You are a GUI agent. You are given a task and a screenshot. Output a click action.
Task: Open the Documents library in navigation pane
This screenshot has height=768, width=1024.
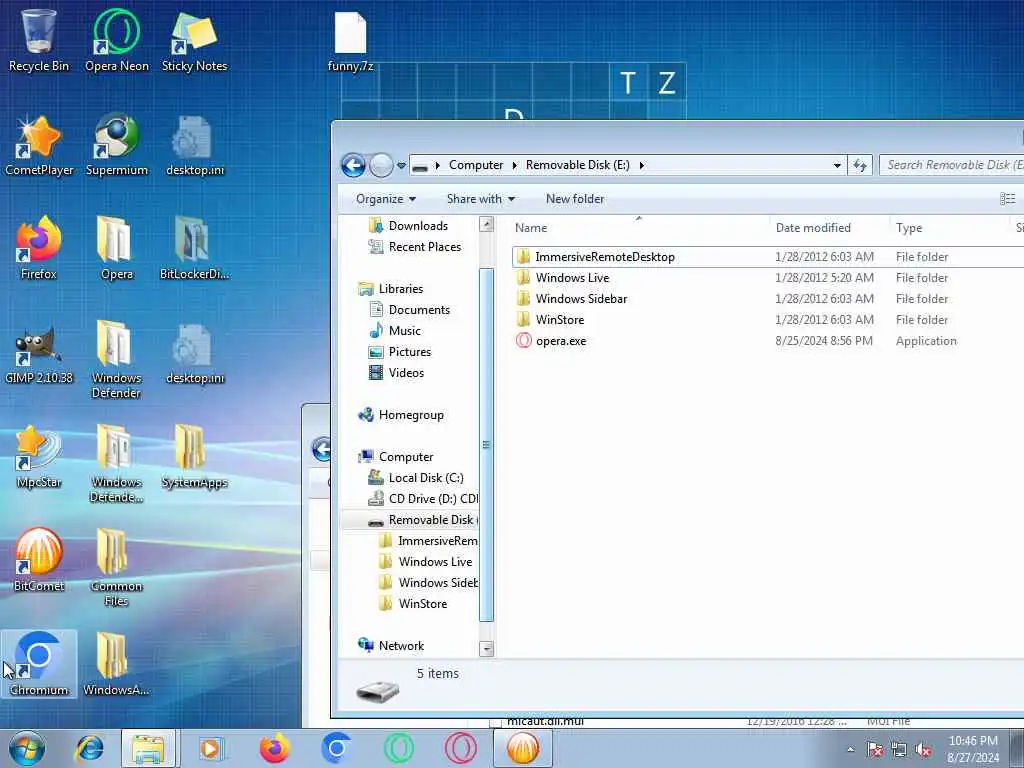click(419, 310)
